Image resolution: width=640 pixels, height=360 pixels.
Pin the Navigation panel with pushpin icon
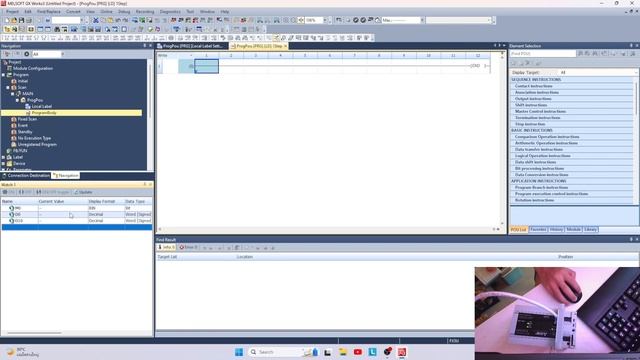click(x=144, y=46)
